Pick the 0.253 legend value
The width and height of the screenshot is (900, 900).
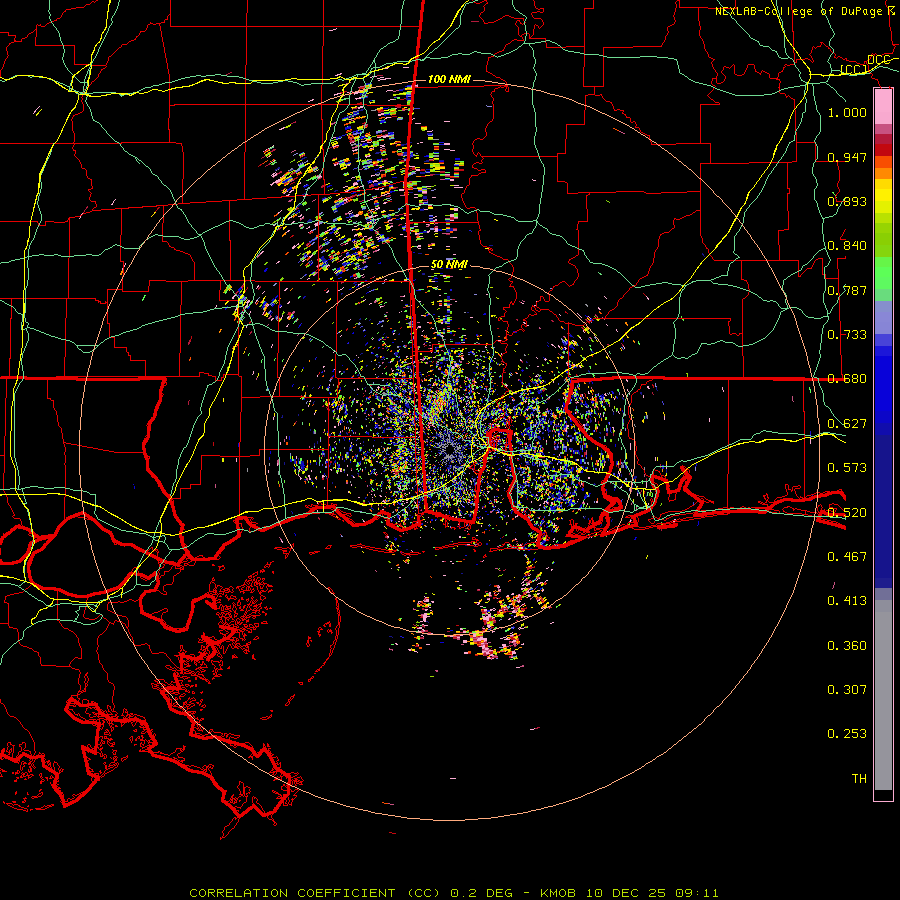coord(847,734)
